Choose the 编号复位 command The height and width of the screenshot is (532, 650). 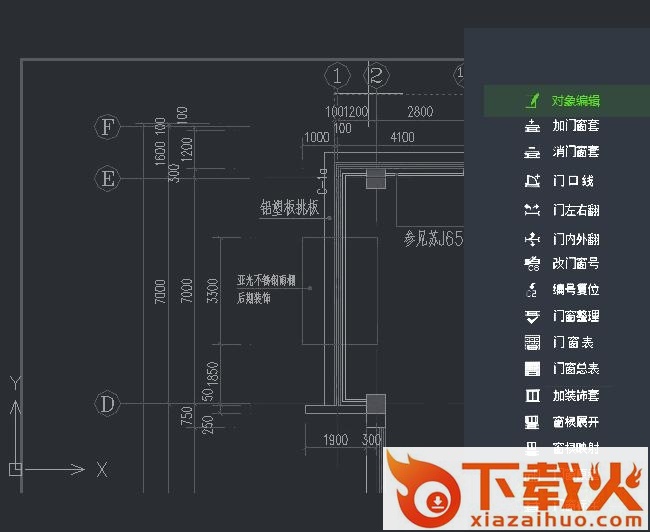pyautogui.click(x=575, y=289)
